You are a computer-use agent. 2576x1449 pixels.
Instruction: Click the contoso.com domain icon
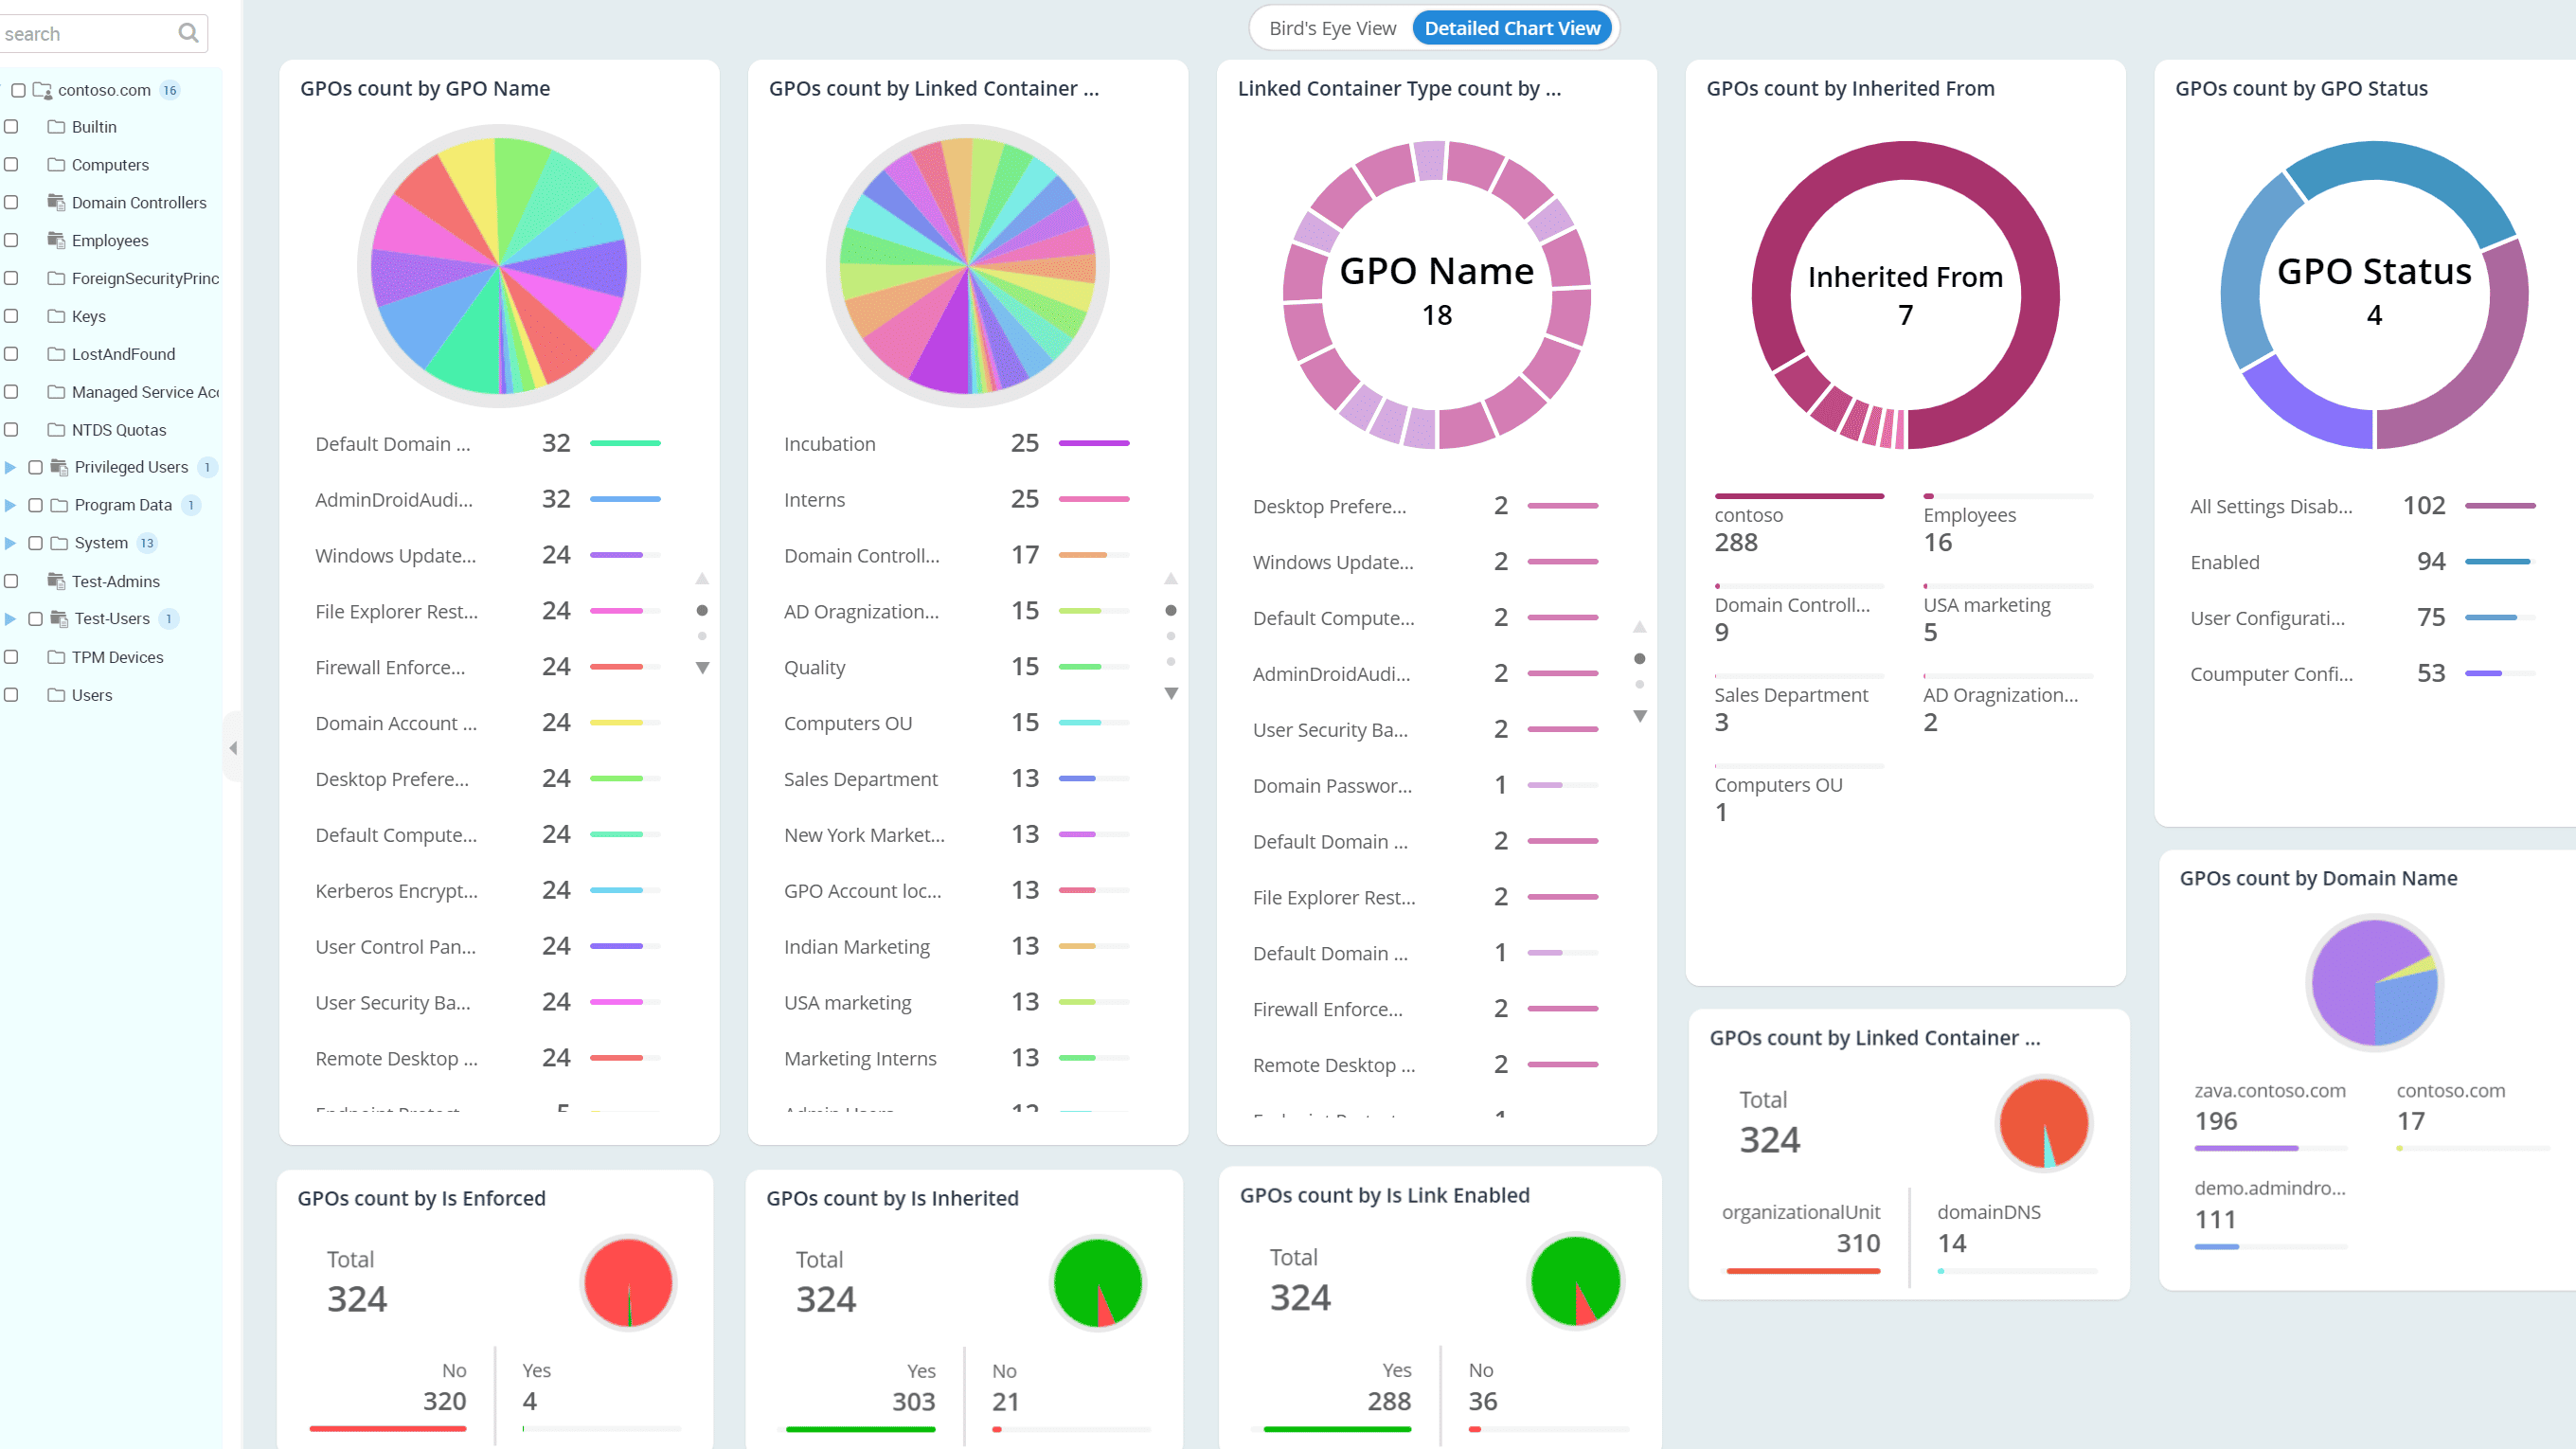42,90
